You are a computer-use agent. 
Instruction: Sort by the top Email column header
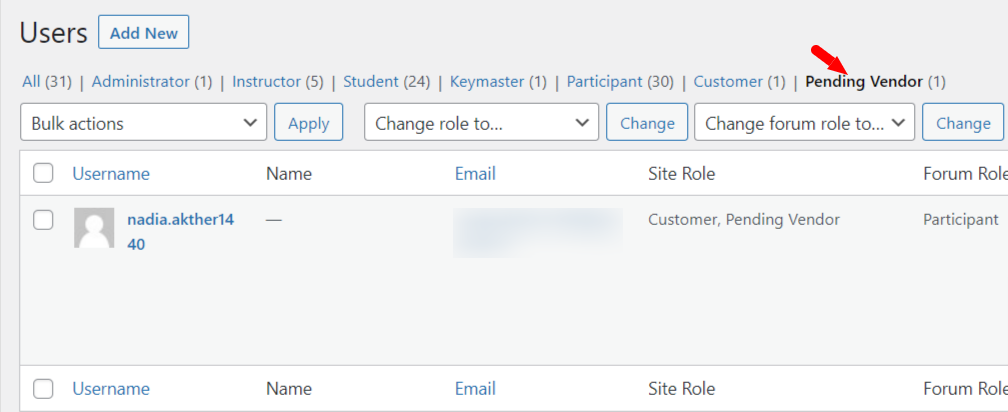click(475, 174)
